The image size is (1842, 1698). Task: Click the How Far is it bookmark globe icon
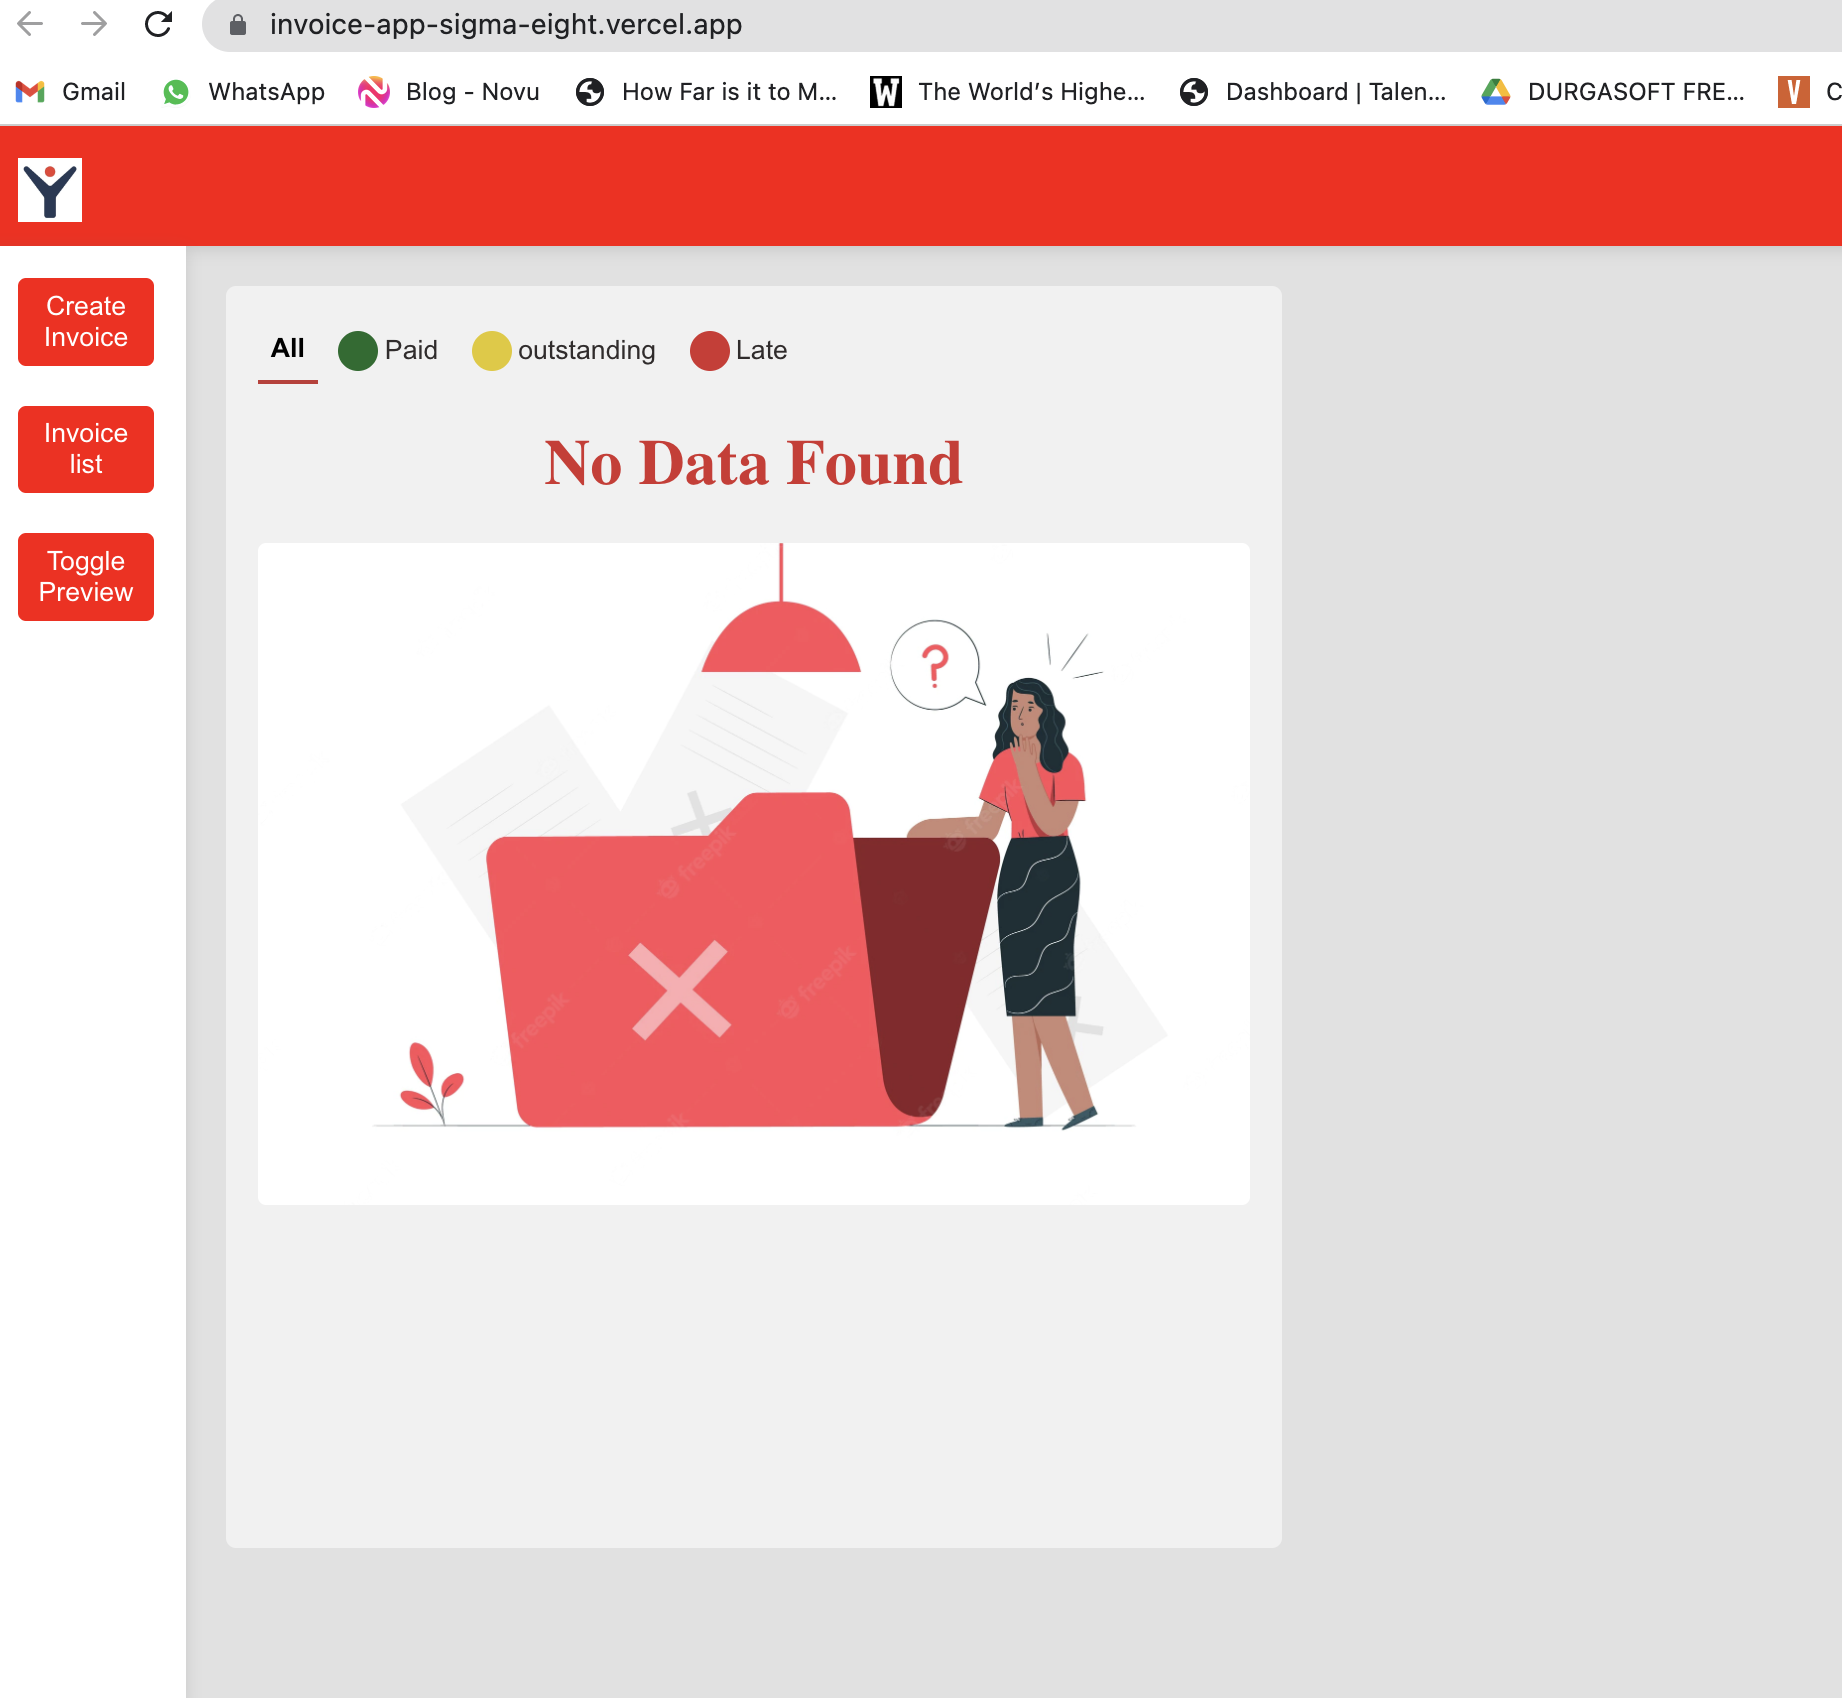(590, 91)
